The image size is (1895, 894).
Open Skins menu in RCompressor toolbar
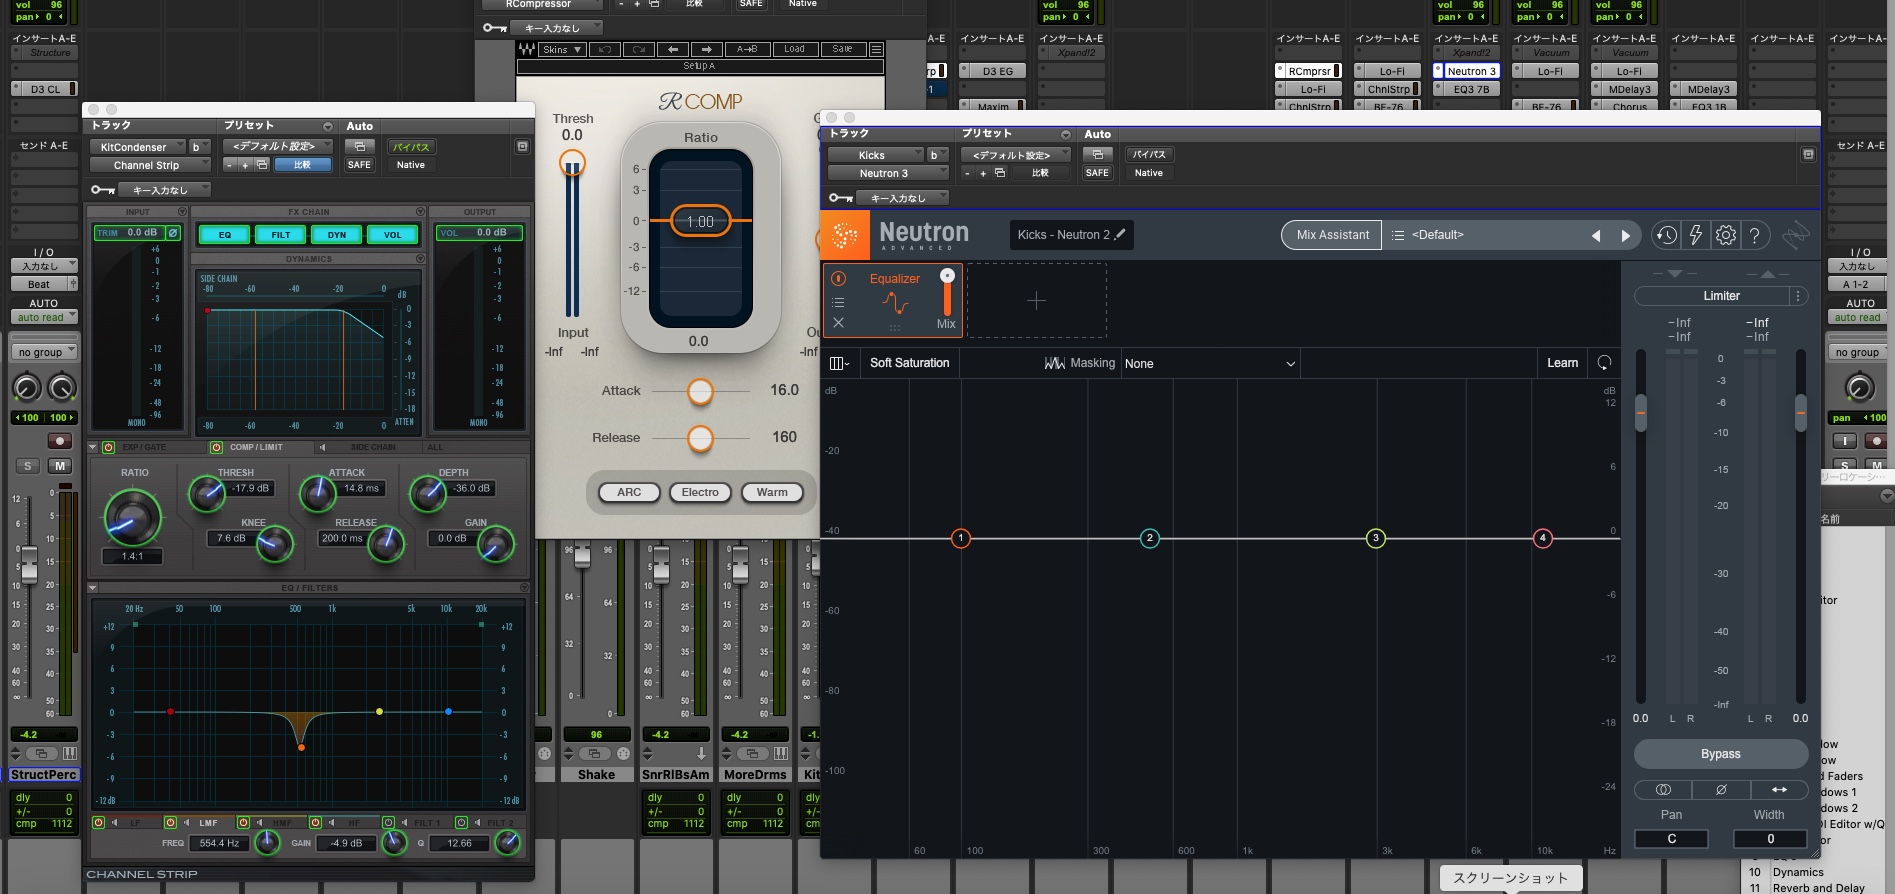click(563, 49)
